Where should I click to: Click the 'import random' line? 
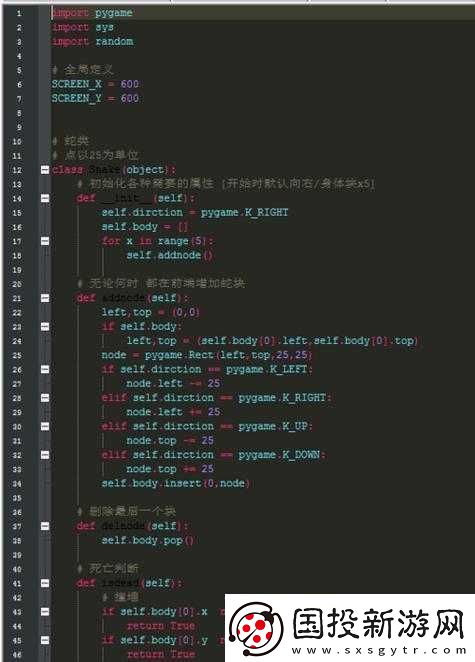[92, 41]
